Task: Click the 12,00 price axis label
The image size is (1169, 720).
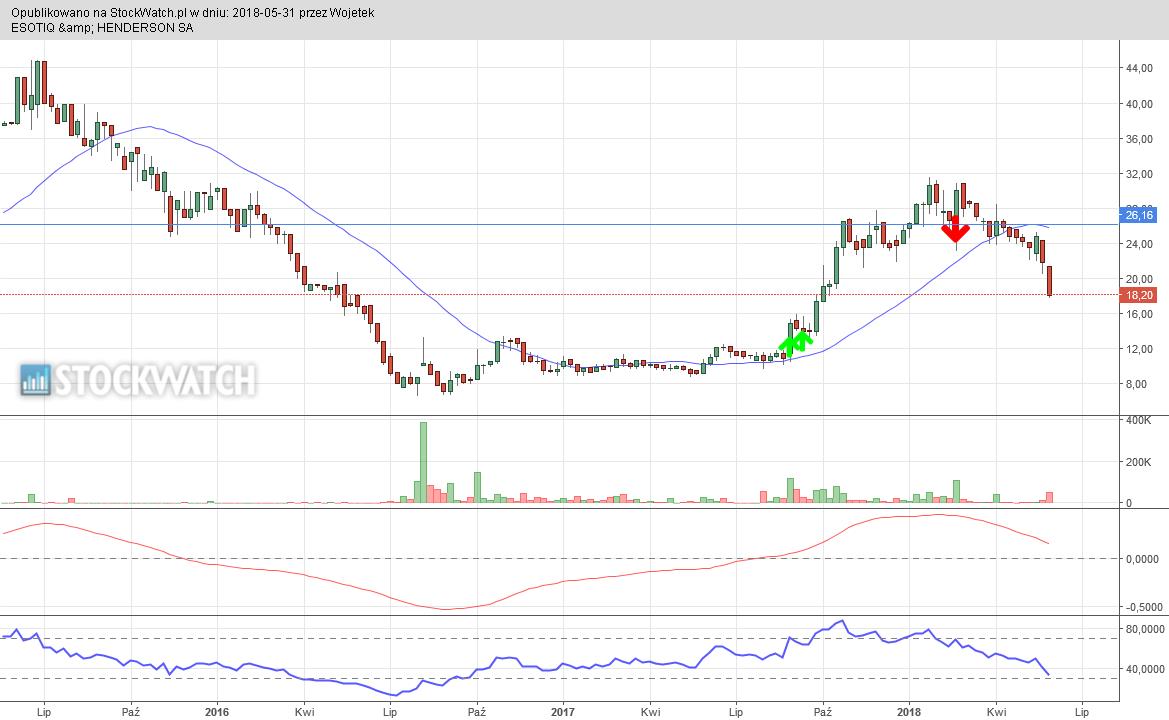Action: pos(1139,350)
